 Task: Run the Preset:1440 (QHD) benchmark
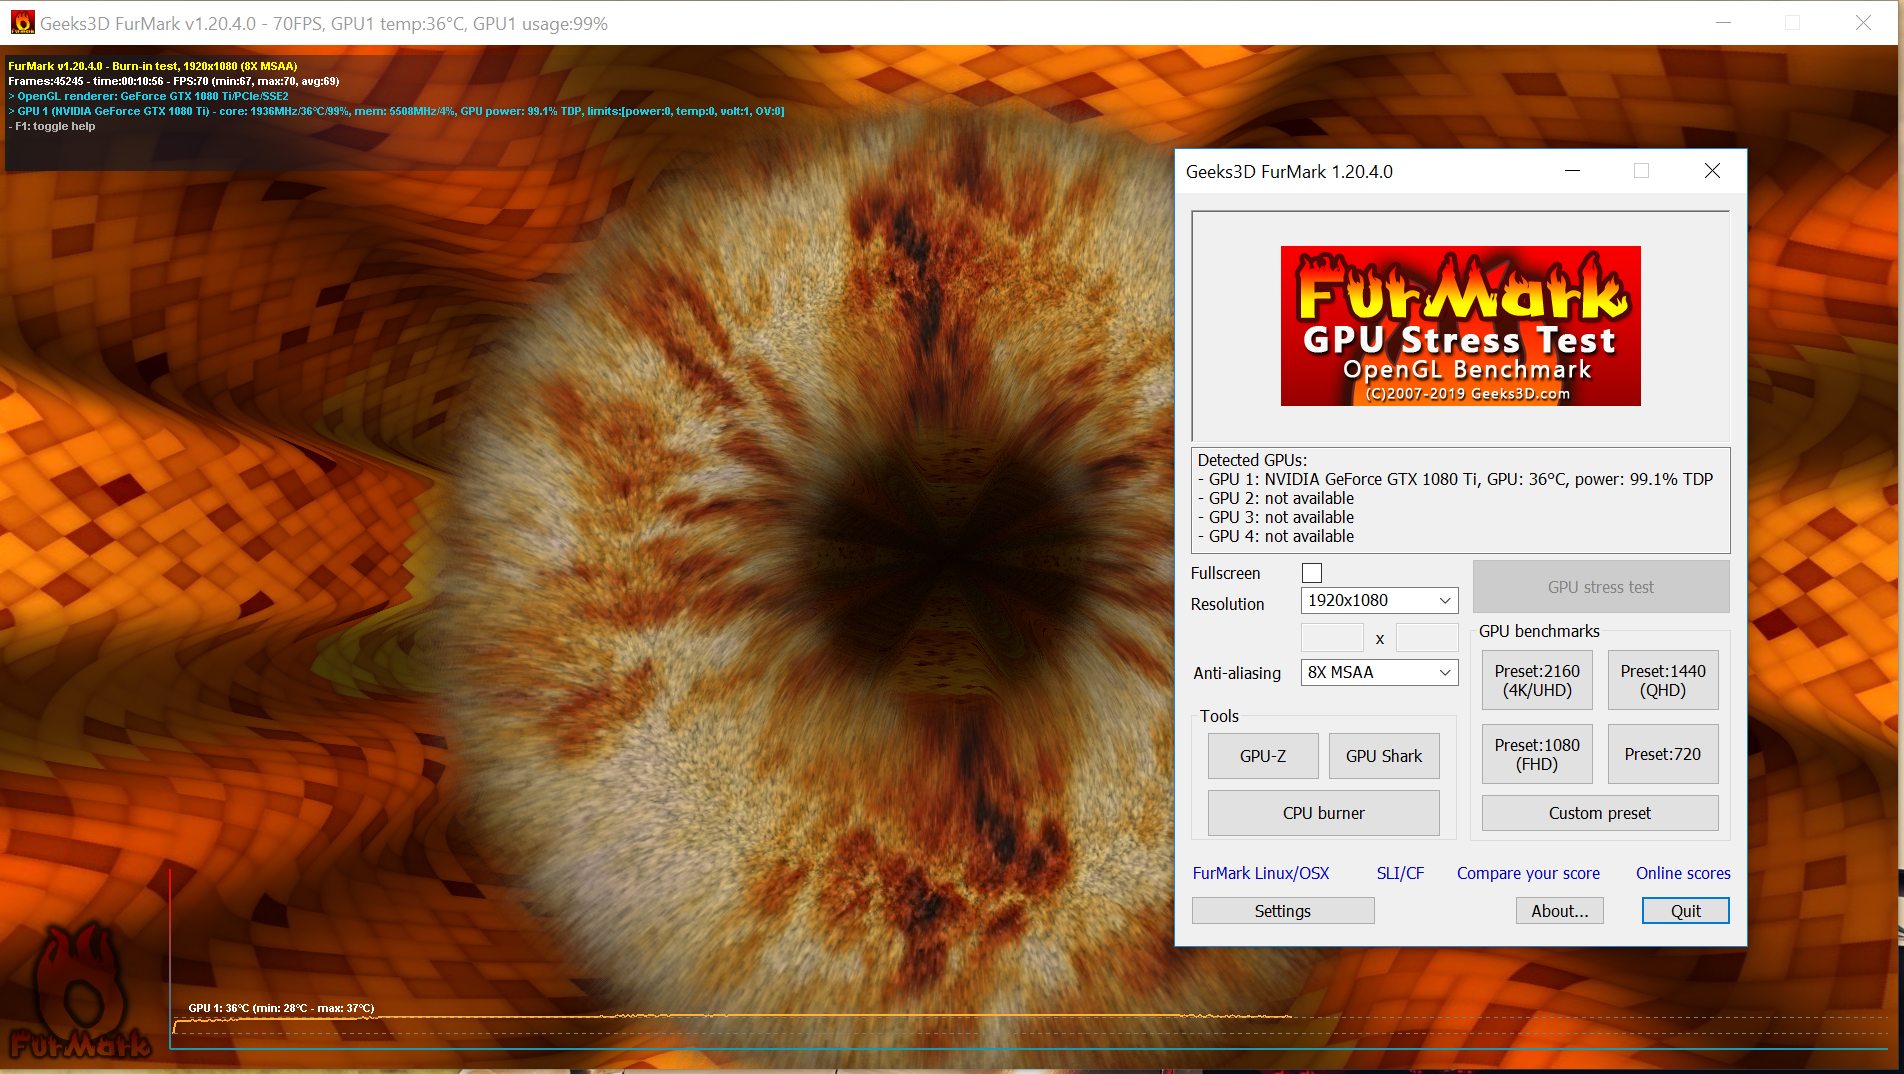(x=1663, y=681)
